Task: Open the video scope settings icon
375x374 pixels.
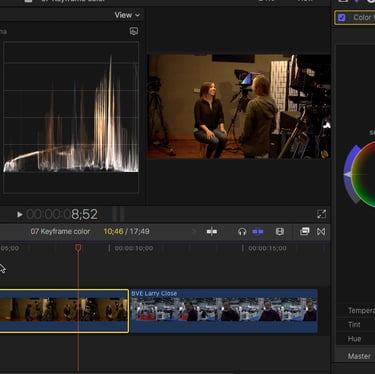Action: click(x=134, y=31)
